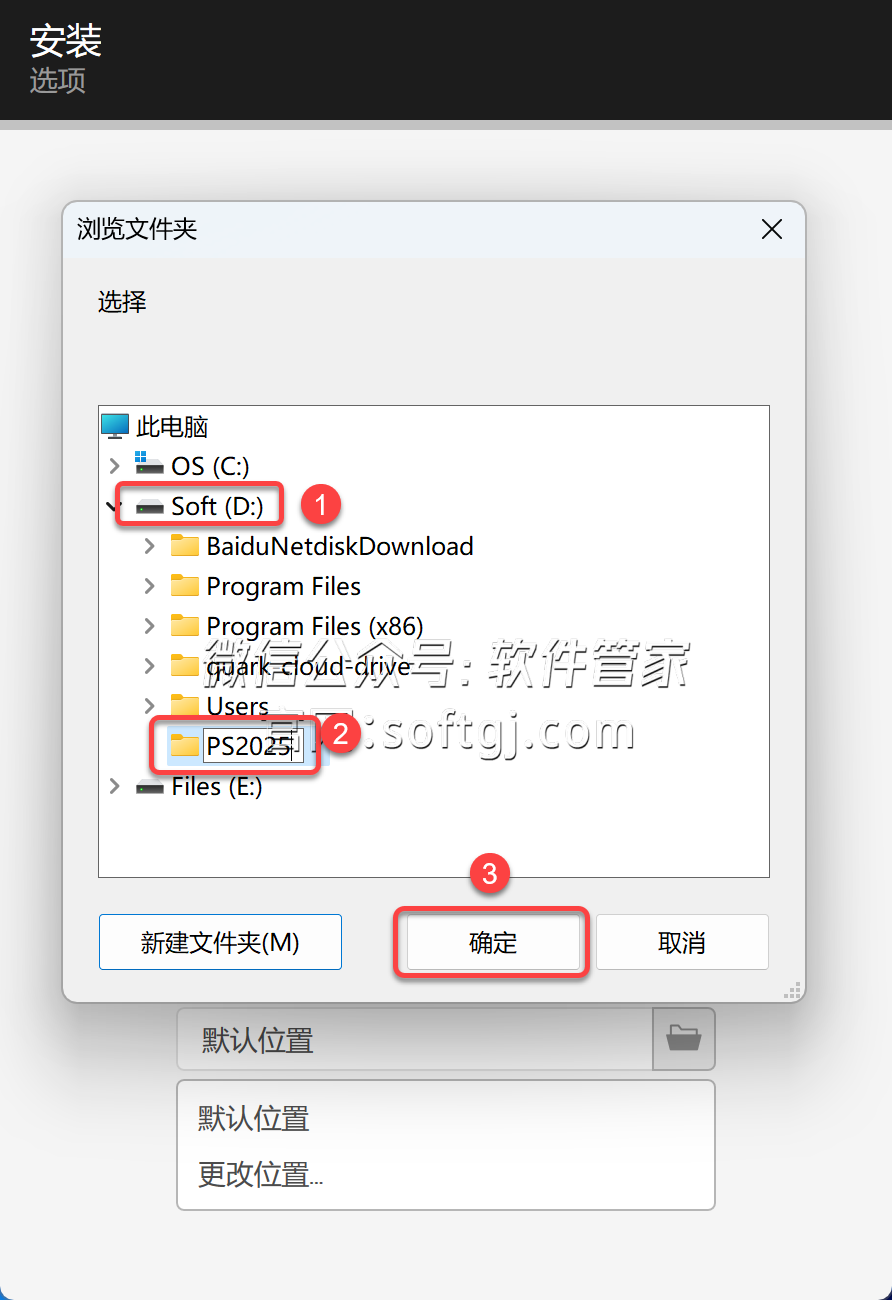Click the BaiduNetdiskDownload folder icon
Viewport: 892px width, 1300px height.
coord(185,546)
